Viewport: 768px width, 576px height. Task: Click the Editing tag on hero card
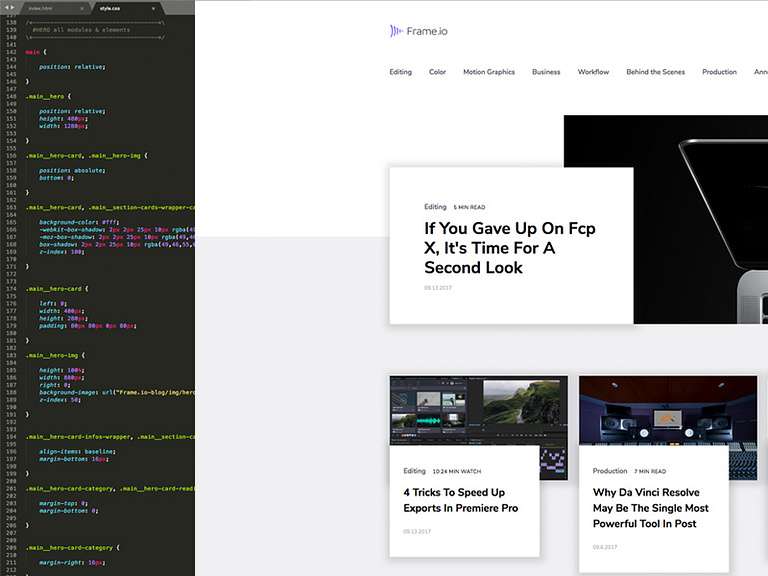pyautogui.click(x=435, y=207)
